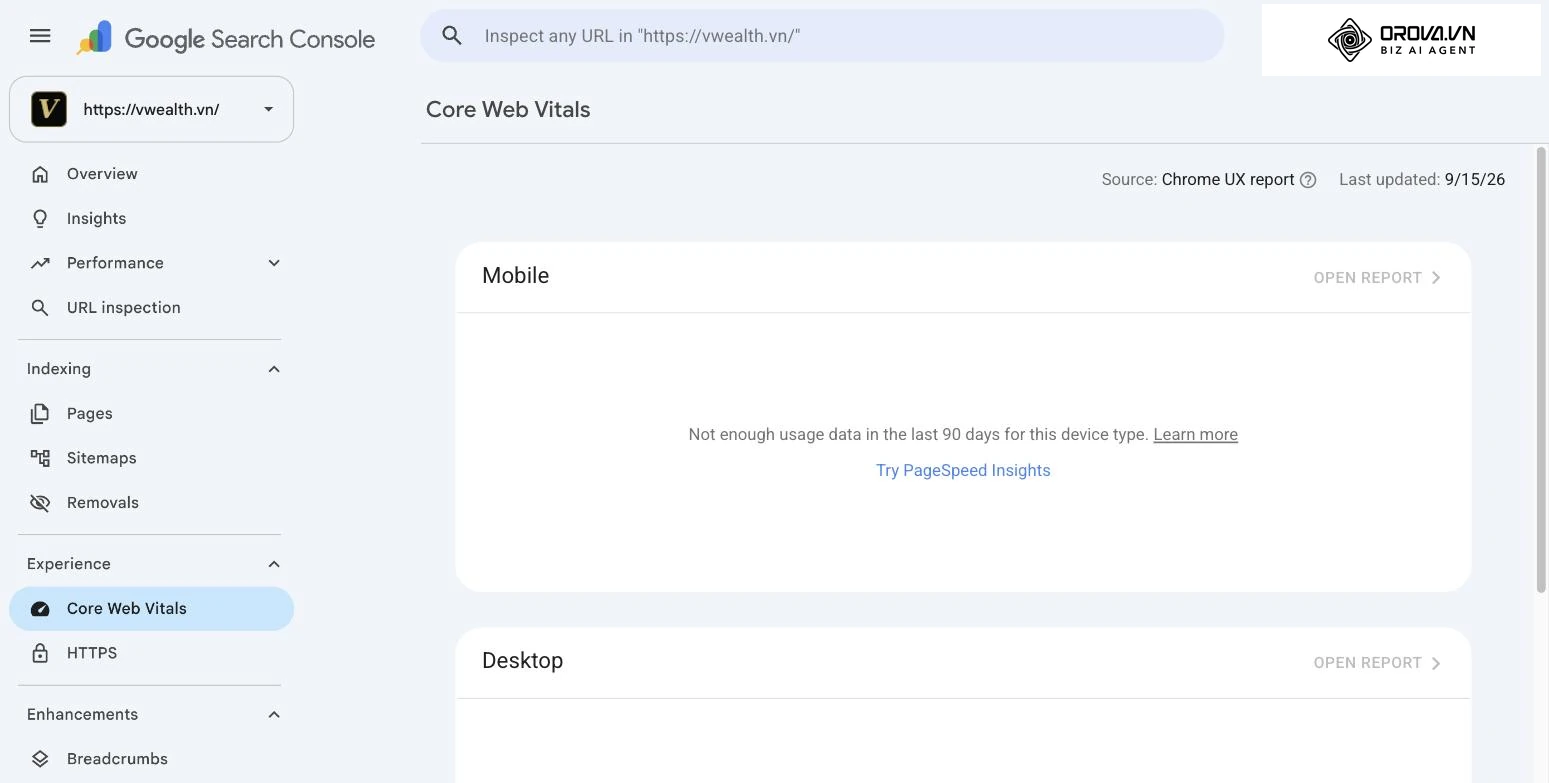Image resolution: width=1549 pixels, height=783 pixels.
Task: Click the page vertical scrollbar
Action: coord(1541,370)
